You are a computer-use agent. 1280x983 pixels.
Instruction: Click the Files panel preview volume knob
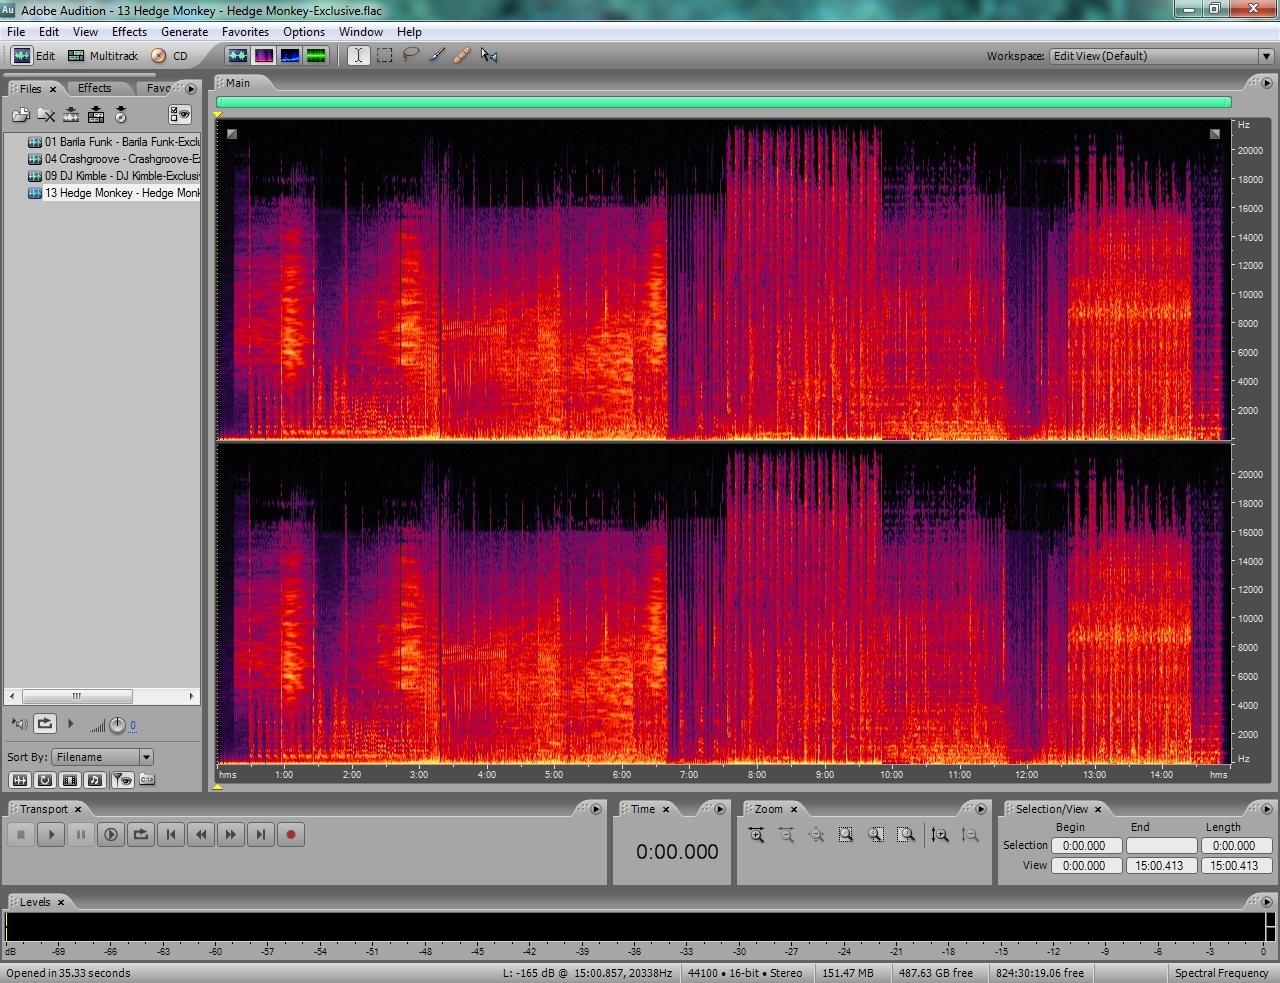click(x=117, y=725)
